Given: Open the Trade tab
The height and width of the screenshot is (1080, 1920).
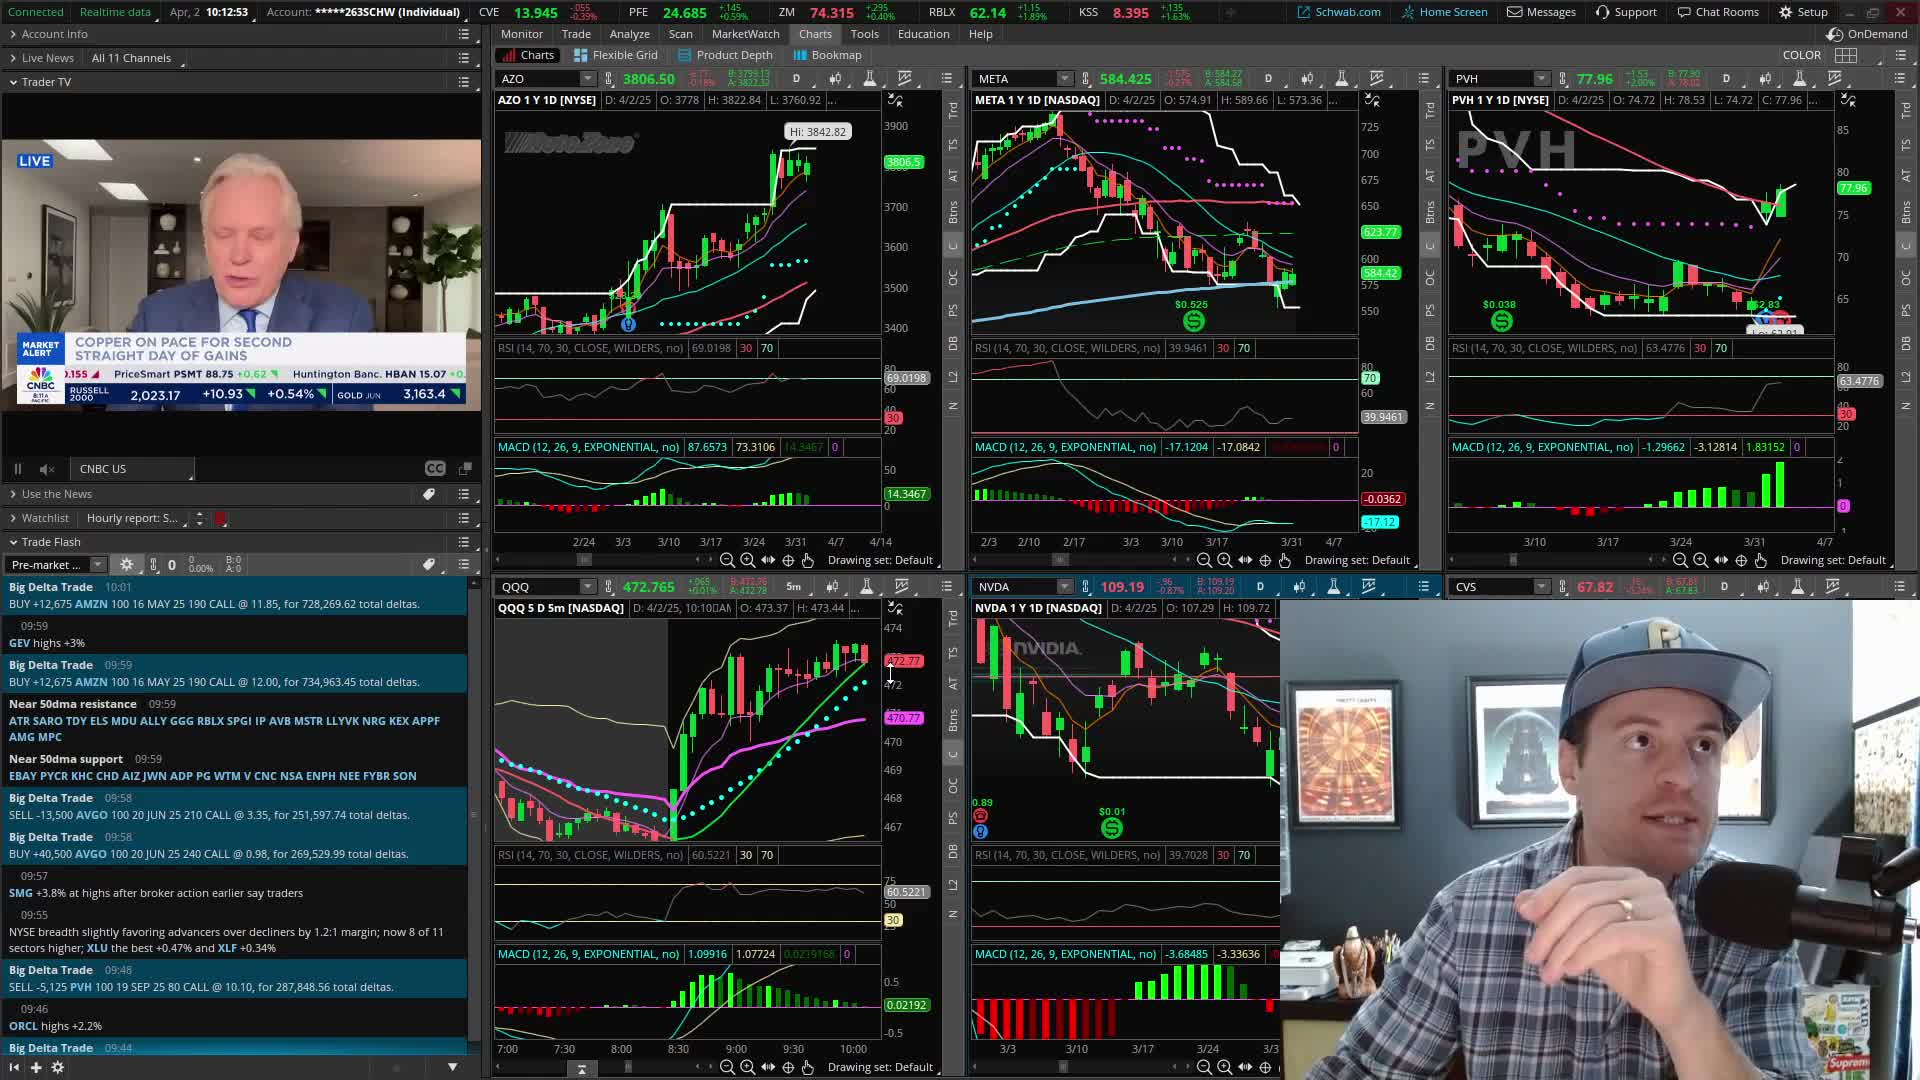Looking at the screenshot, I should click(576, 34).
